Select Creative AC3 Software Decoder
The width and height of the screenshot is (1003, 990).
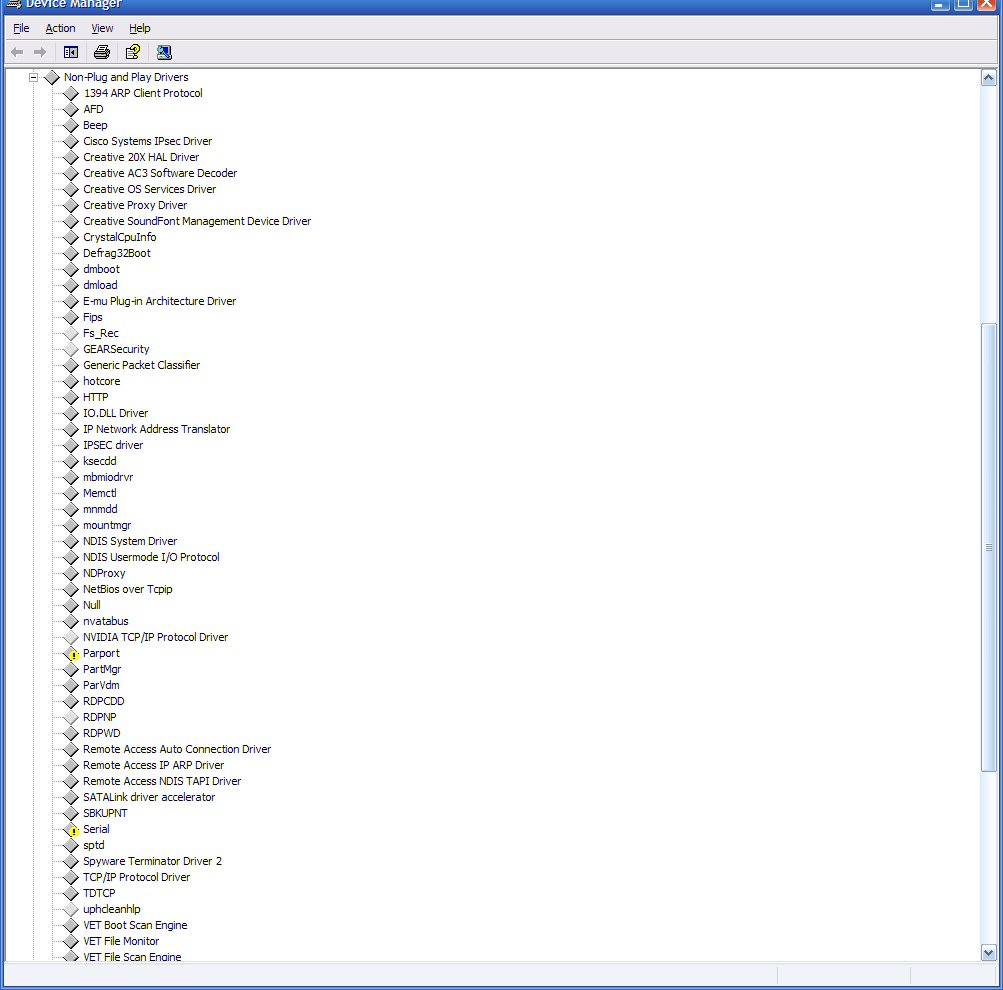[160, 173]
